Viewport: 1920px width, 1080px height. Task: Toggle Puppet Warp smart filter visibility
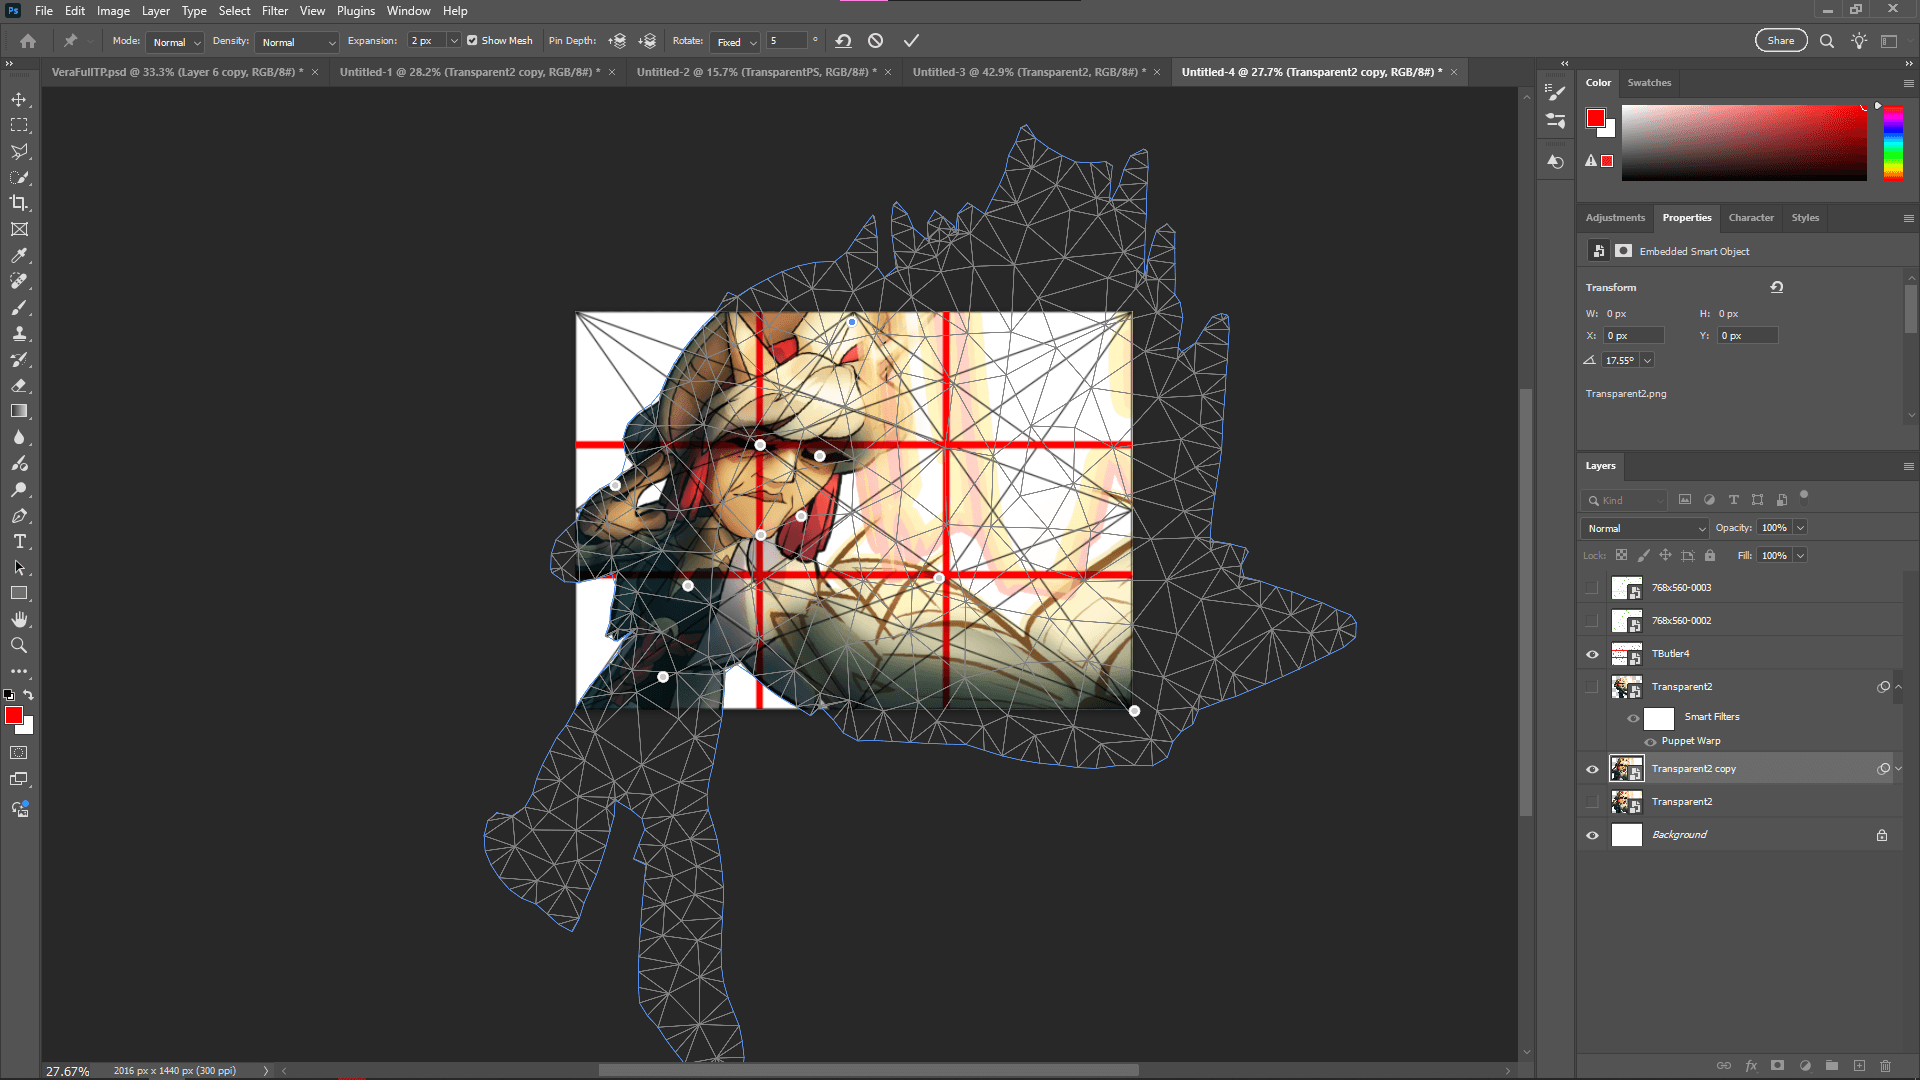click(1651, 741)
